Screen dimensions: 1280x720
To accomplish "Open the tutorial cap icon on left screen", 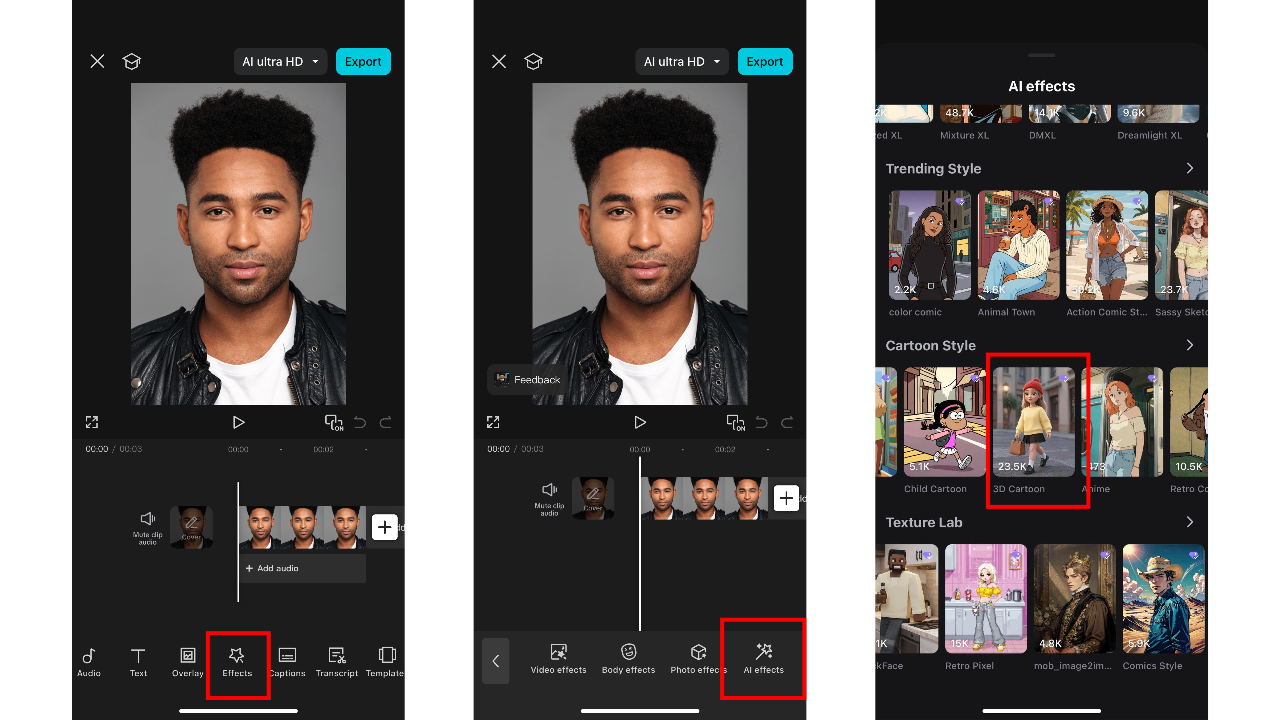I will pos(131,61).
